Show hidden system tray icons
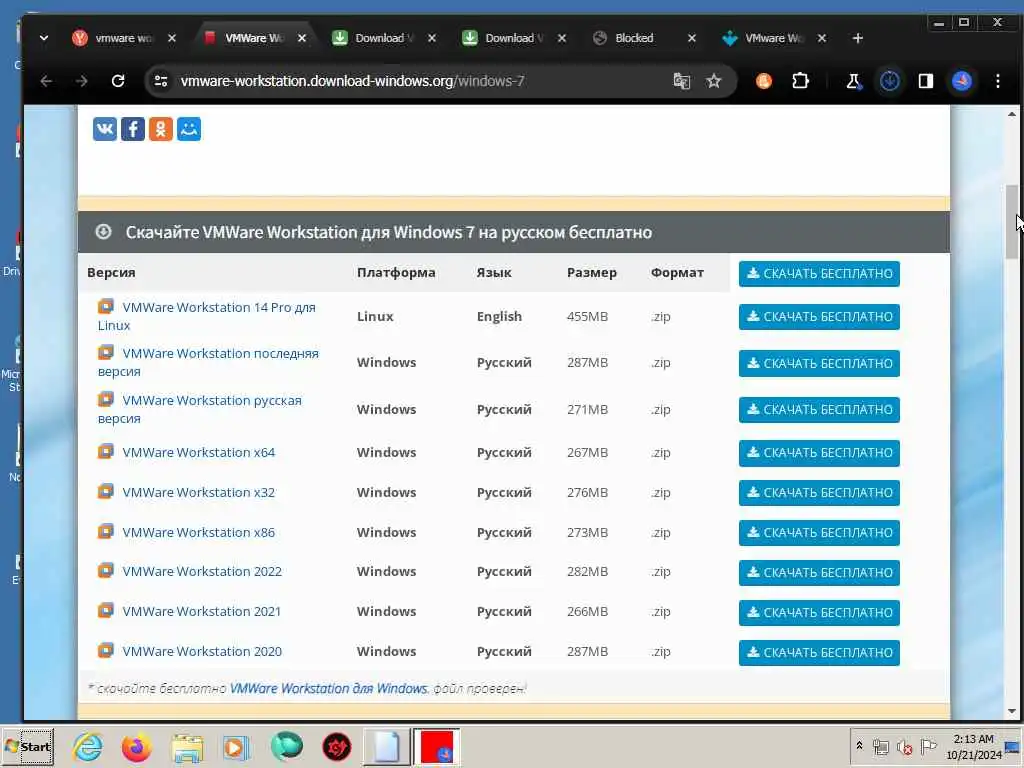This screenshot has width=1024, height=768. coord(859,746)
